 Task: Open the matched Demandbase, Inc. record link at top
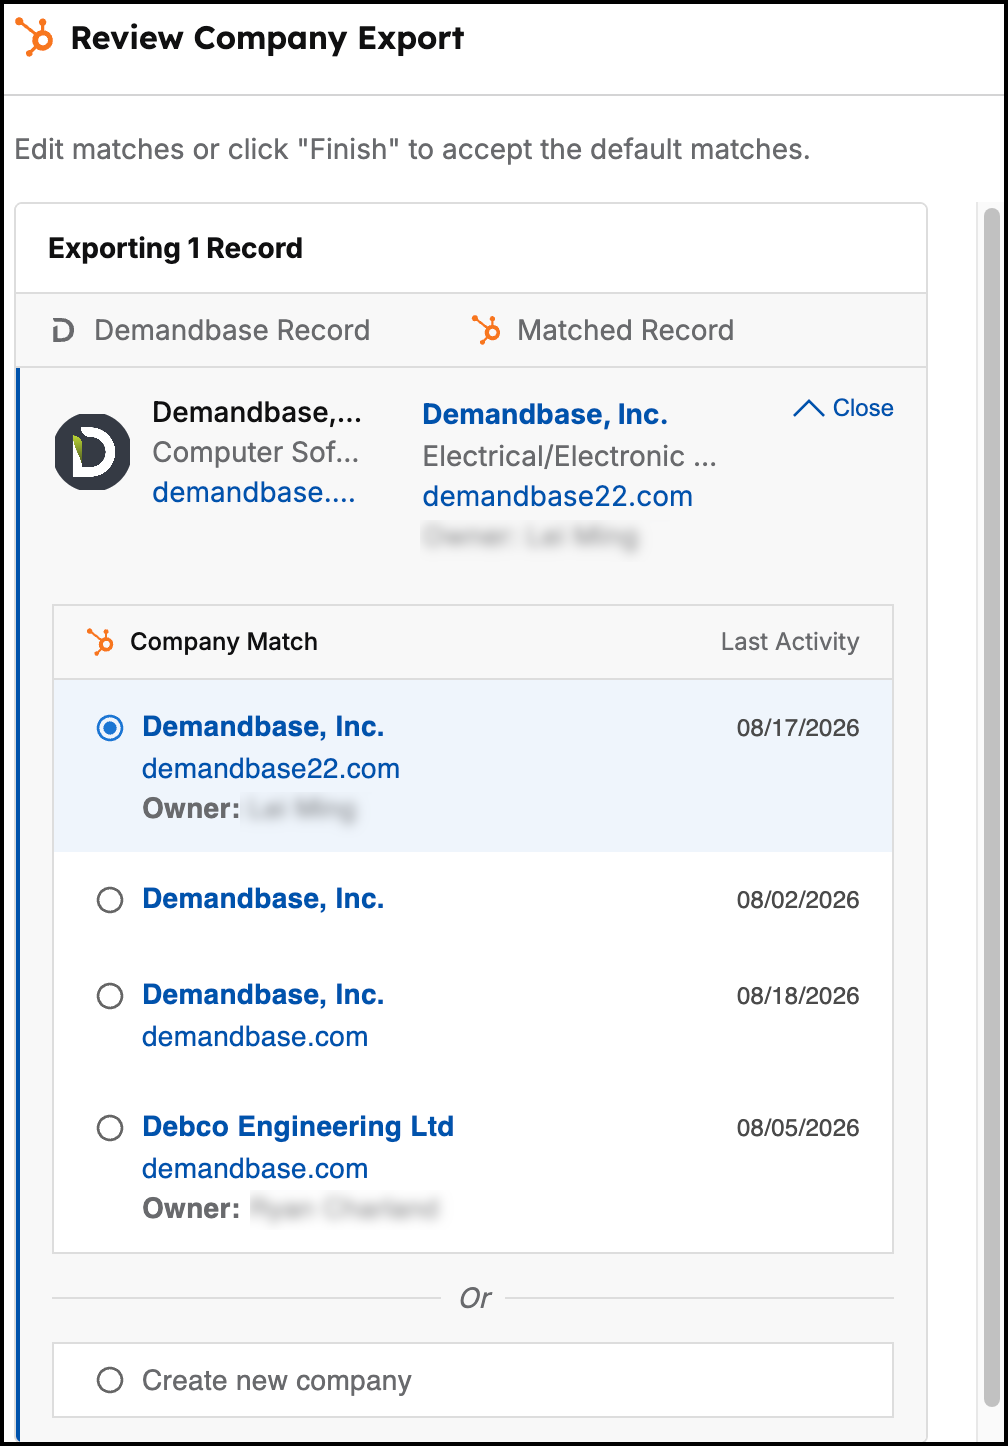pos(545,414)
